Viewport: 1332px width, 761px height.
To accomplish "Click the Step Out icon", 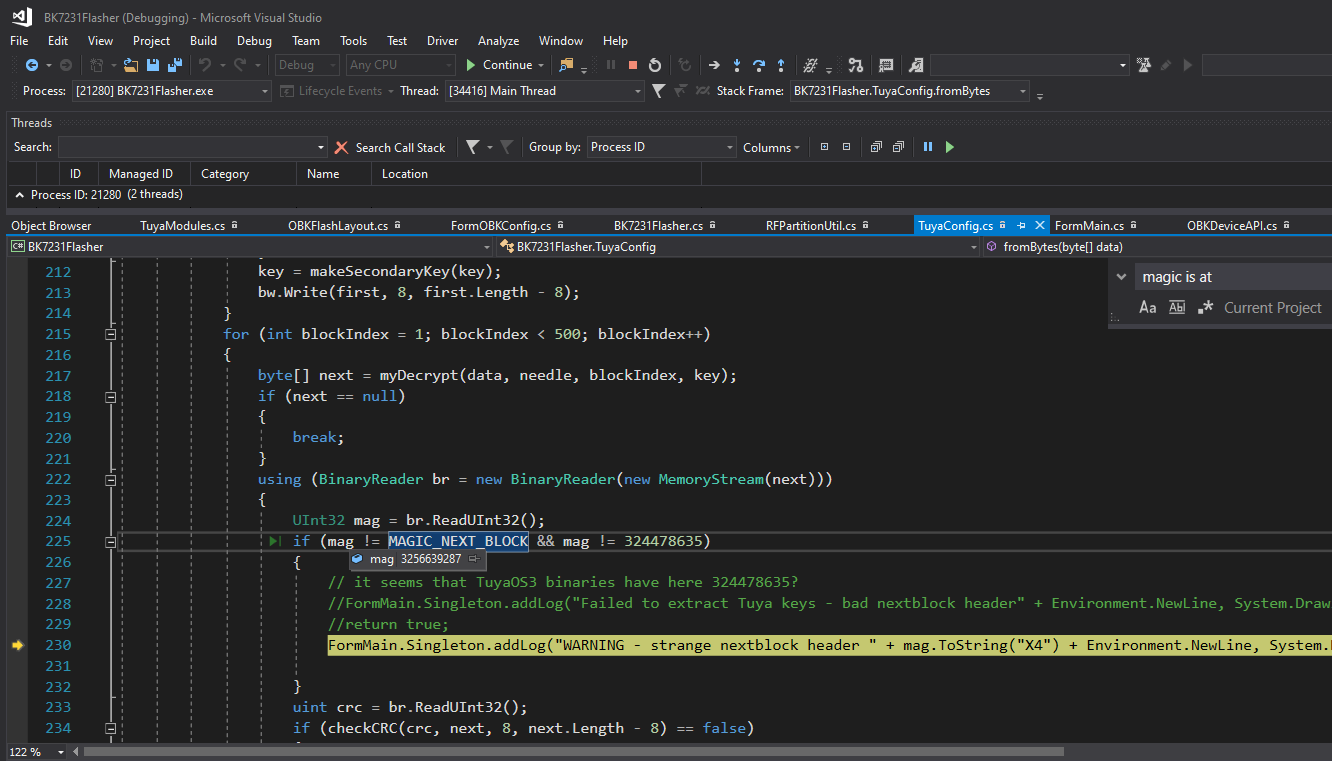I will 781,65.
